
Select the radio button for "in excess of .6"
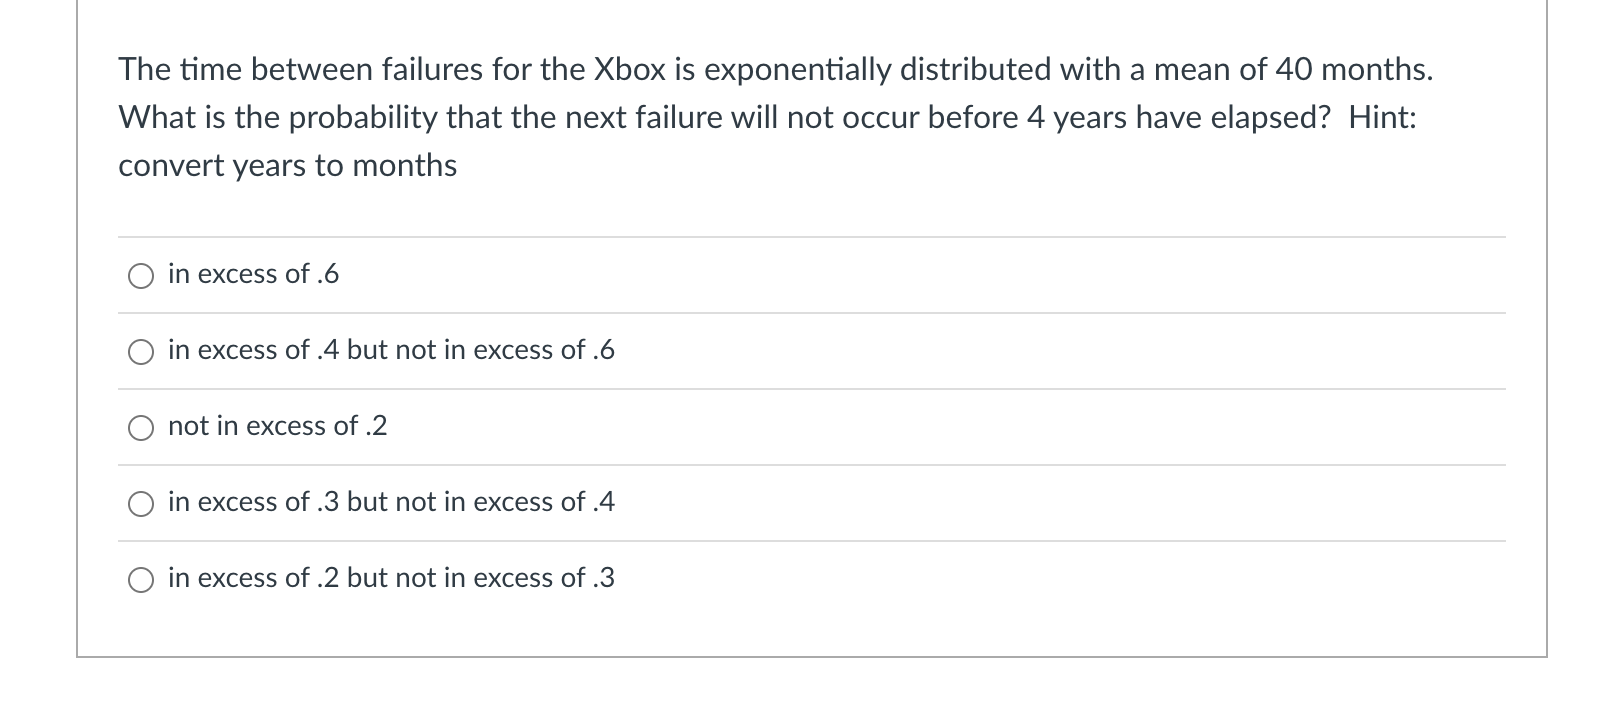click(142, 276)
